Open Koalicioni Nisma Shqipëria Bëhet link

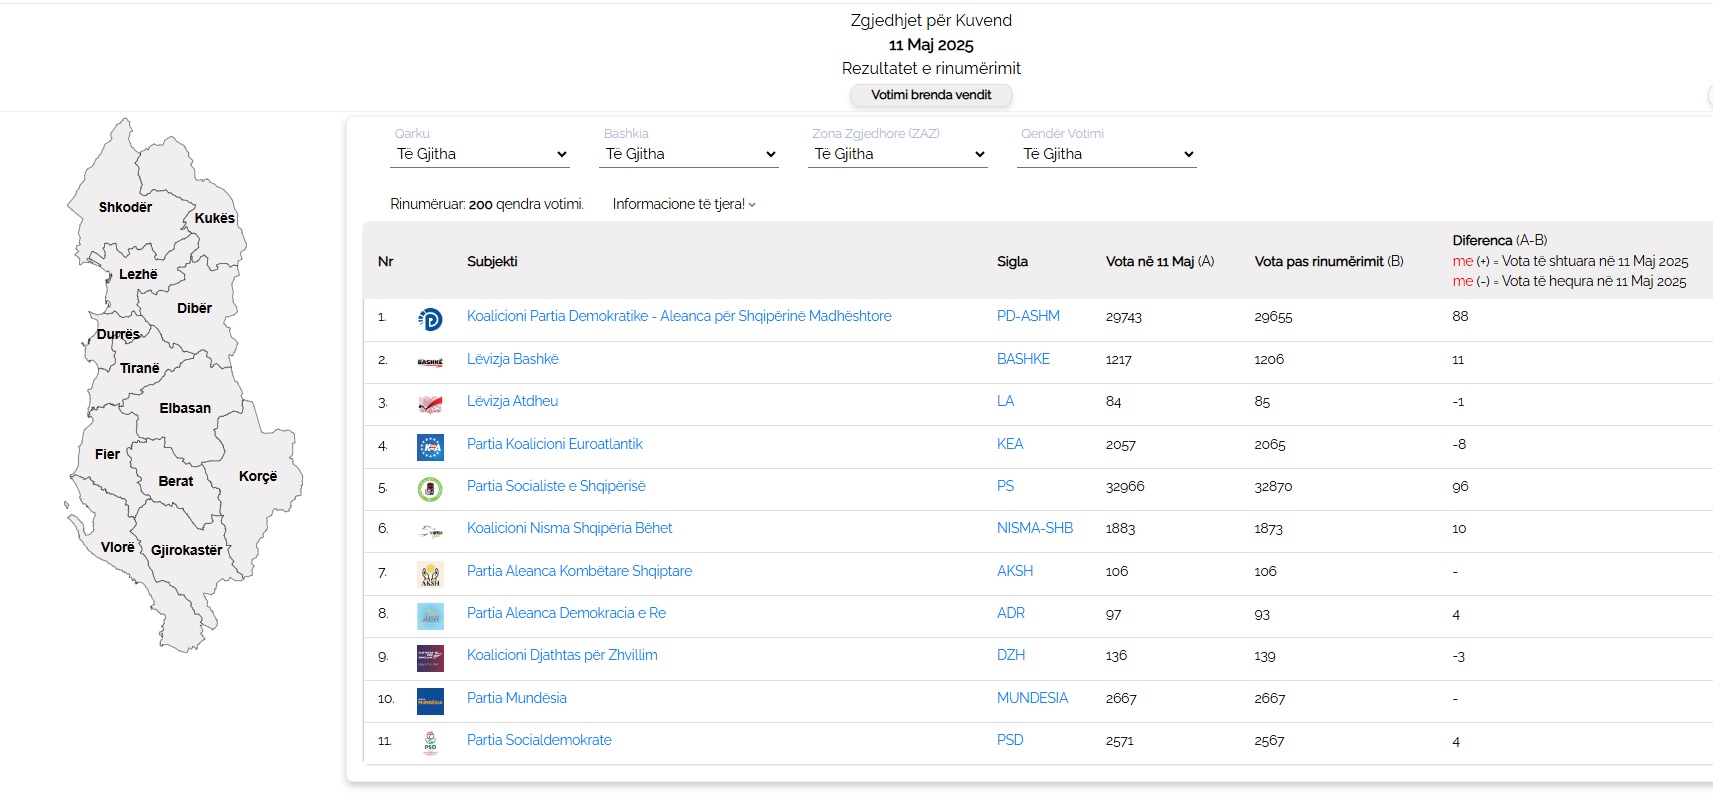click(569, 528)
